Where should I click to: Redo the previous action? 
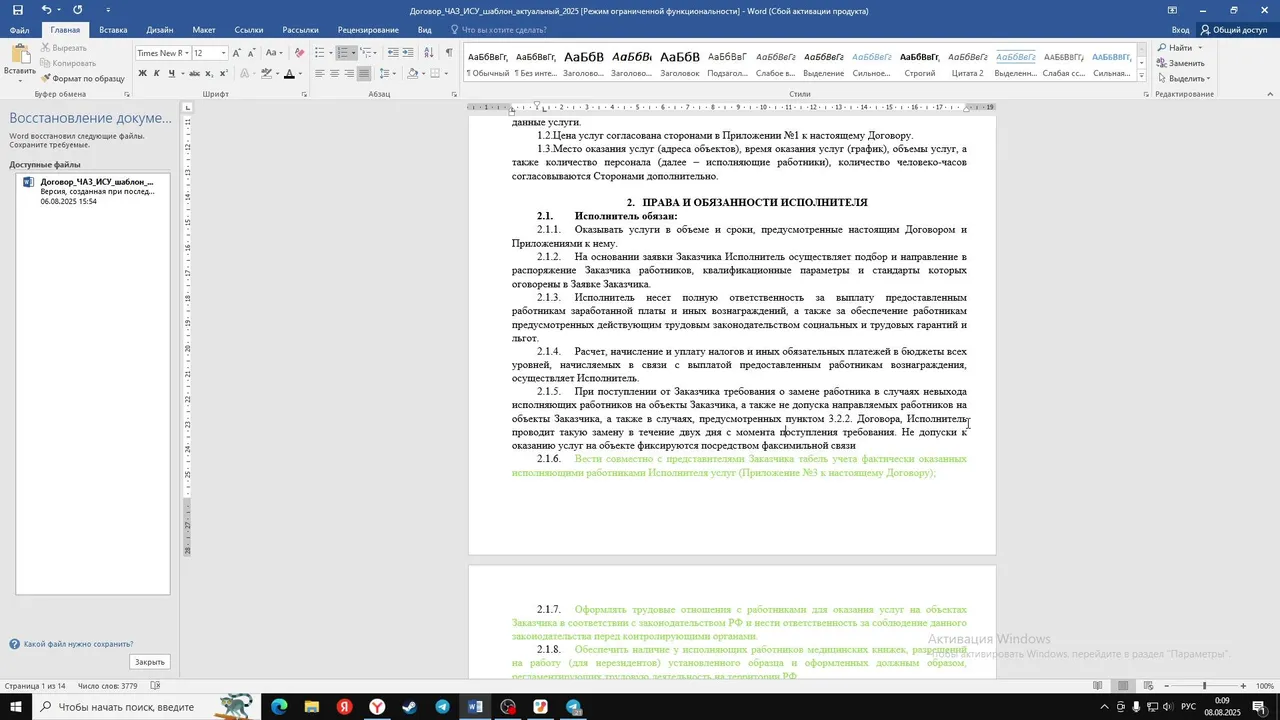[78, 10]
